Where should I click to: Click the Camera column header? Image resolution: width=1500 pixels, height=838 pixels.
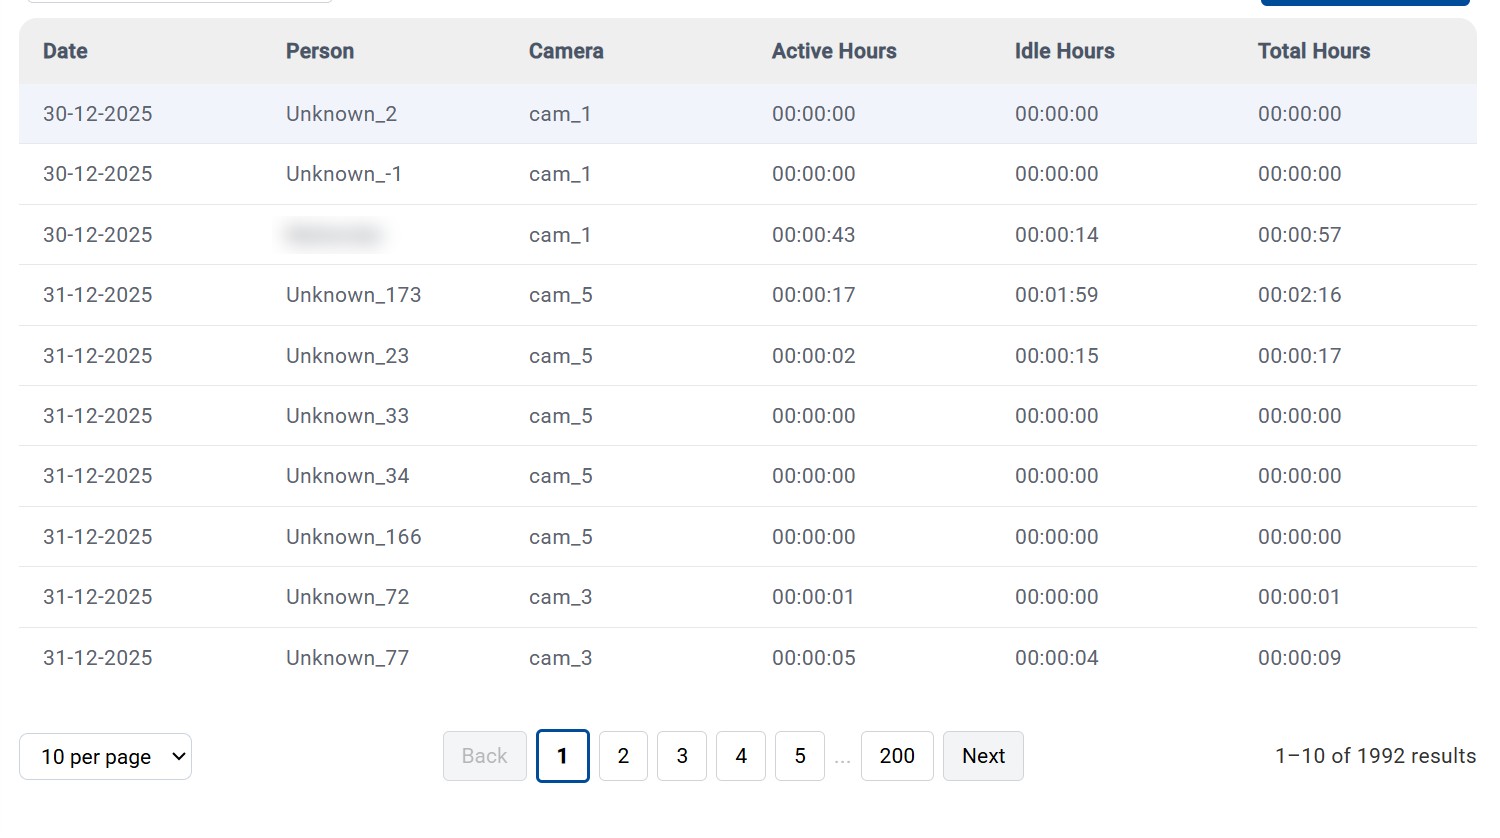coord(566,51)
